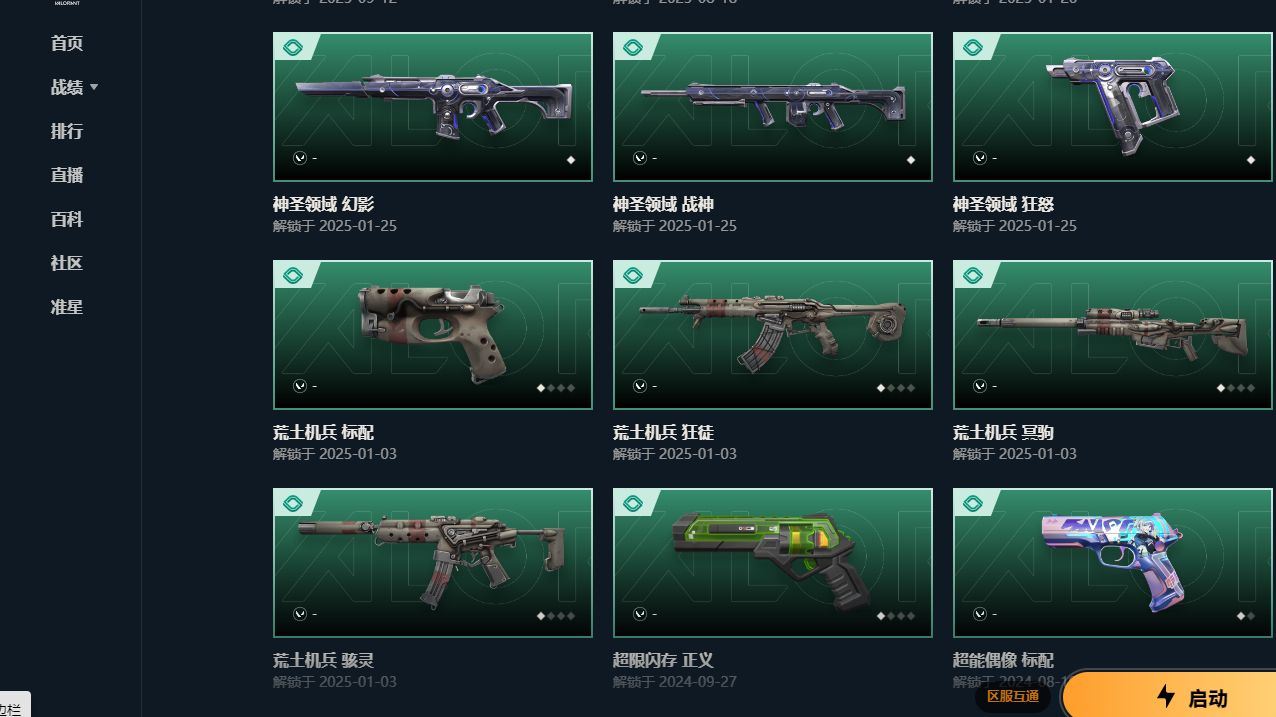This screenshot has width=1276, height=717.
Task: Click the lightning icon on the 启动 button
Action: [x=1166, y=697]
